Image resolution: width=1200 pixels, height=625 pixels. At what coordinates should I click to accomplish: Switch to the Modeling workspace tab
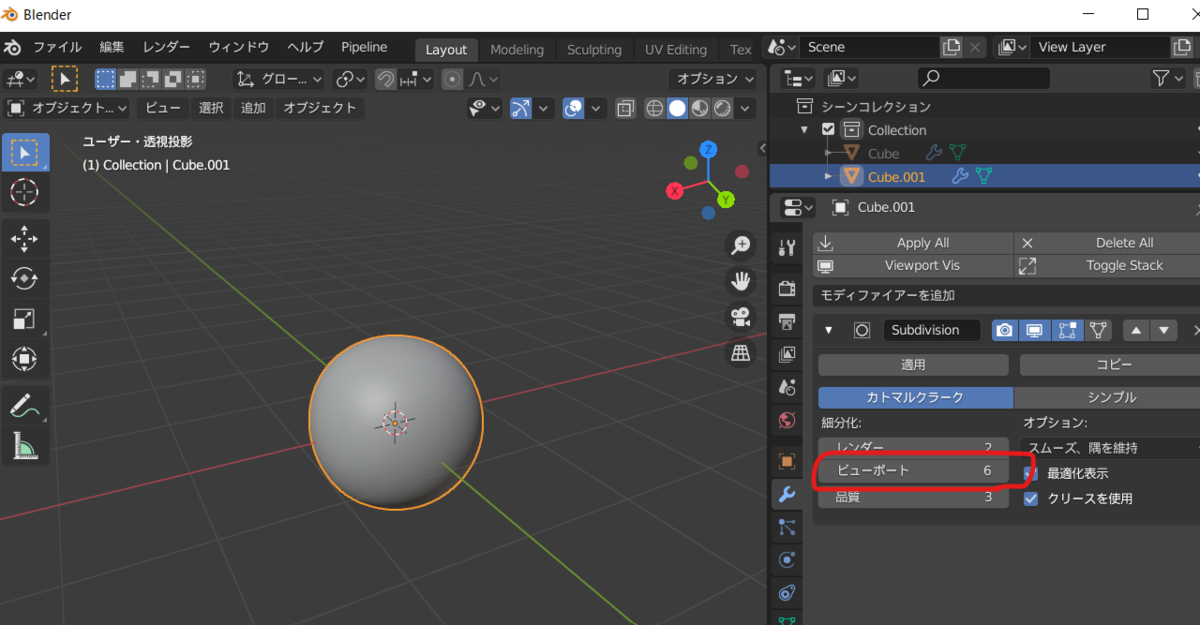[x=517, y=50]
